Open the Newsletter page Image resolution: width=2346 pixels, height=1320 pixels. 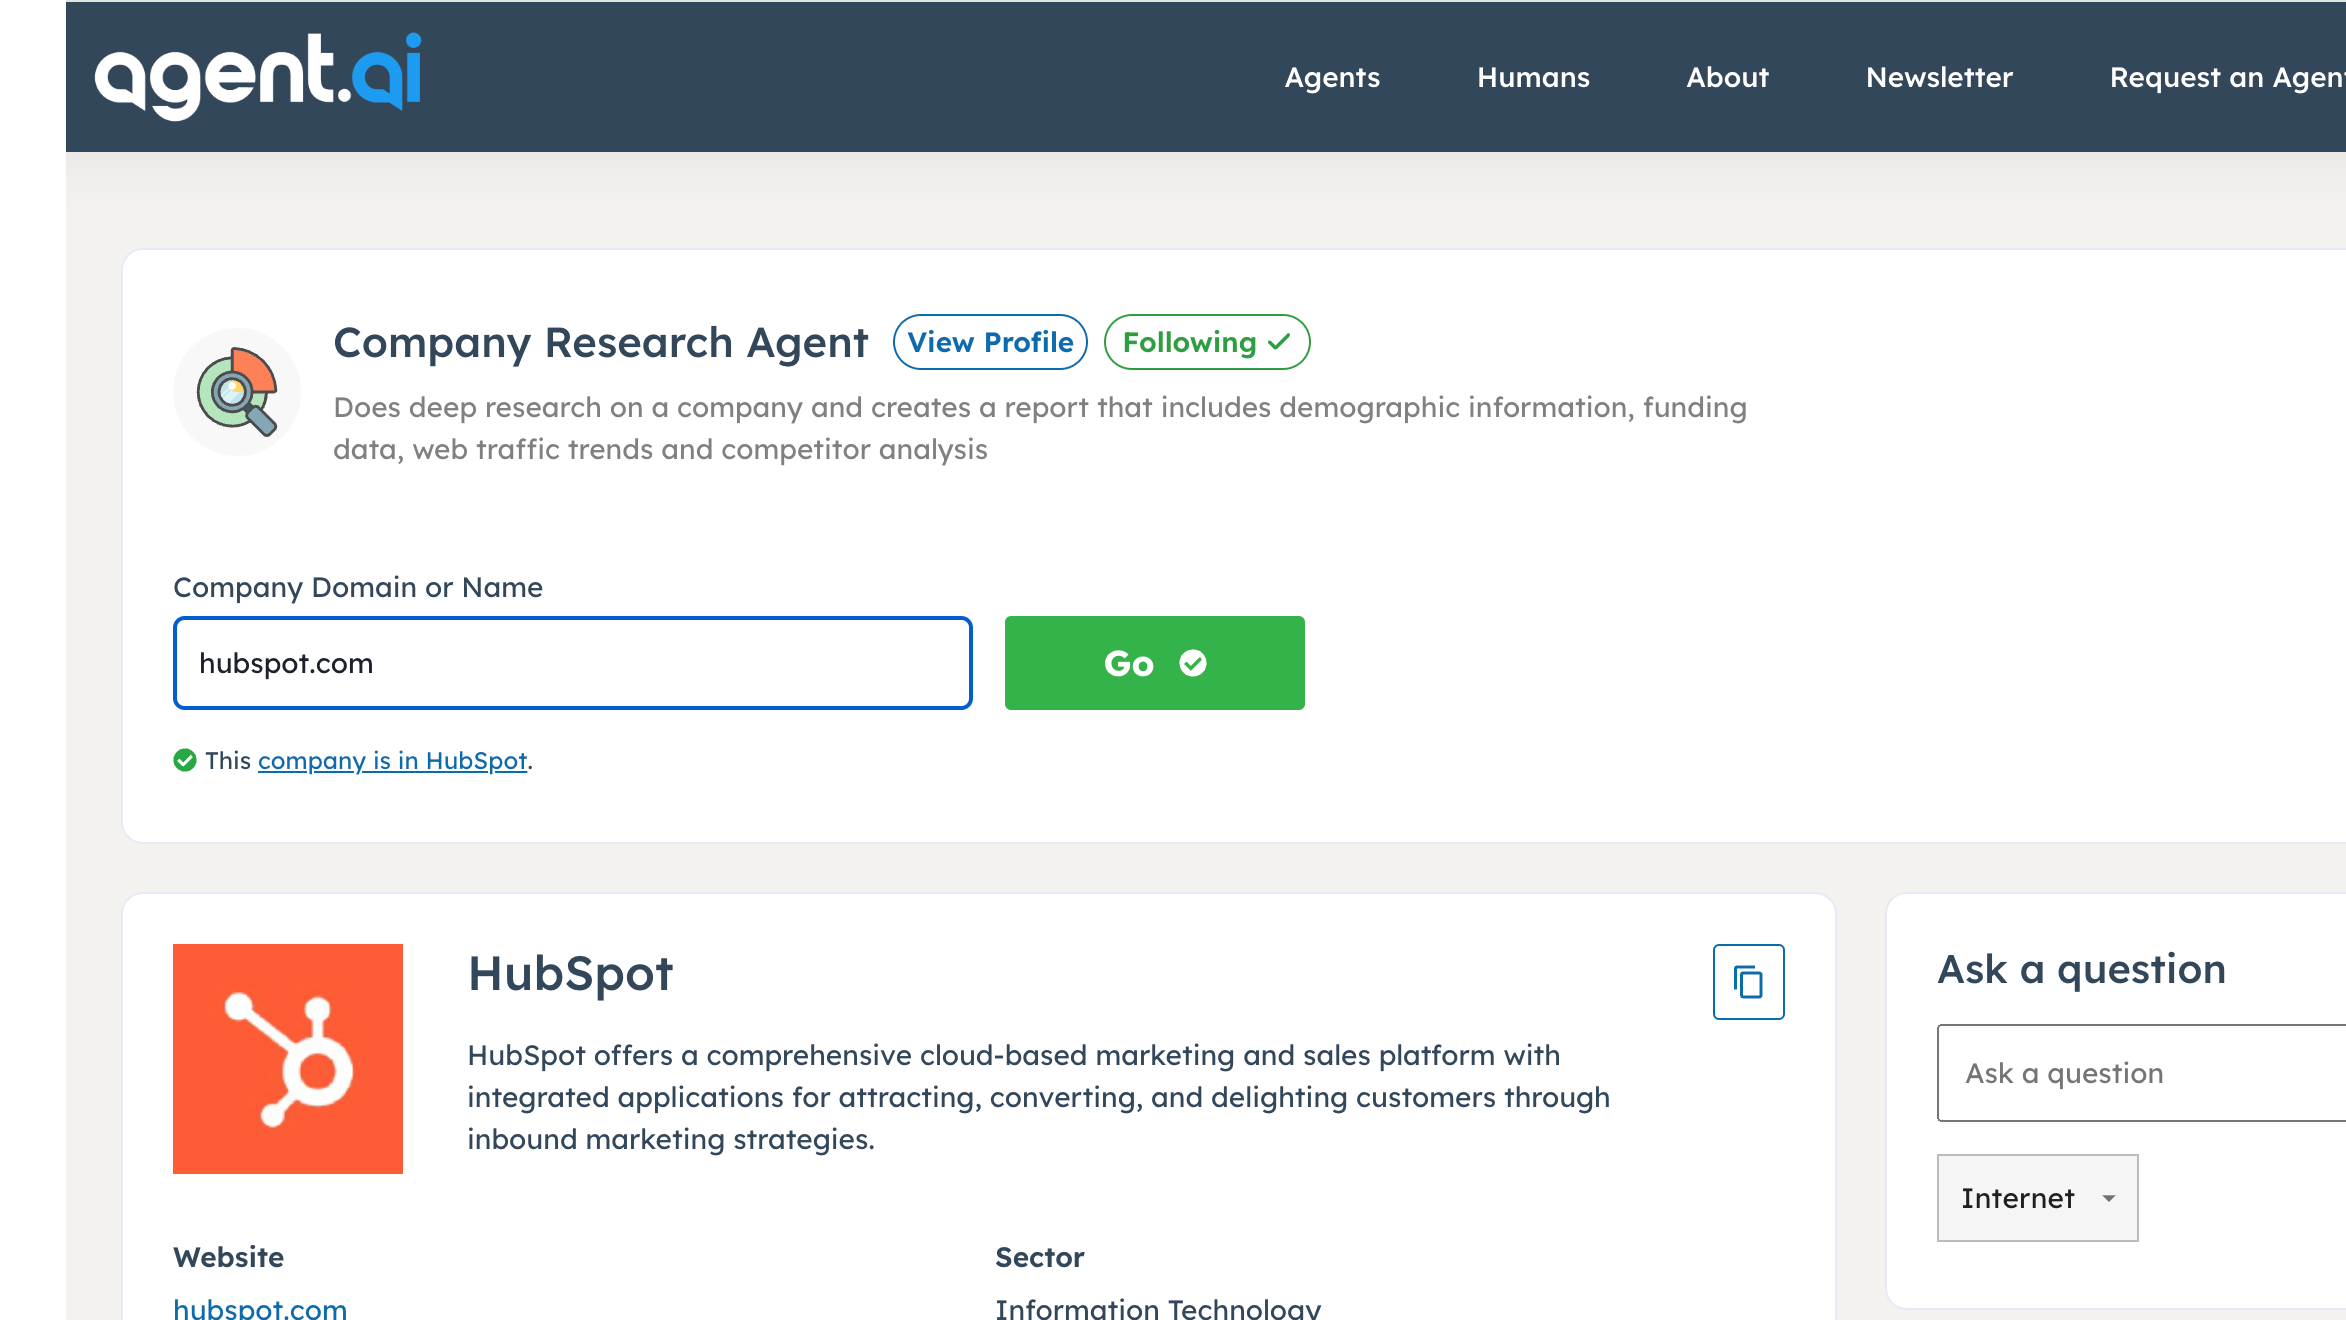click(1939, 78)
